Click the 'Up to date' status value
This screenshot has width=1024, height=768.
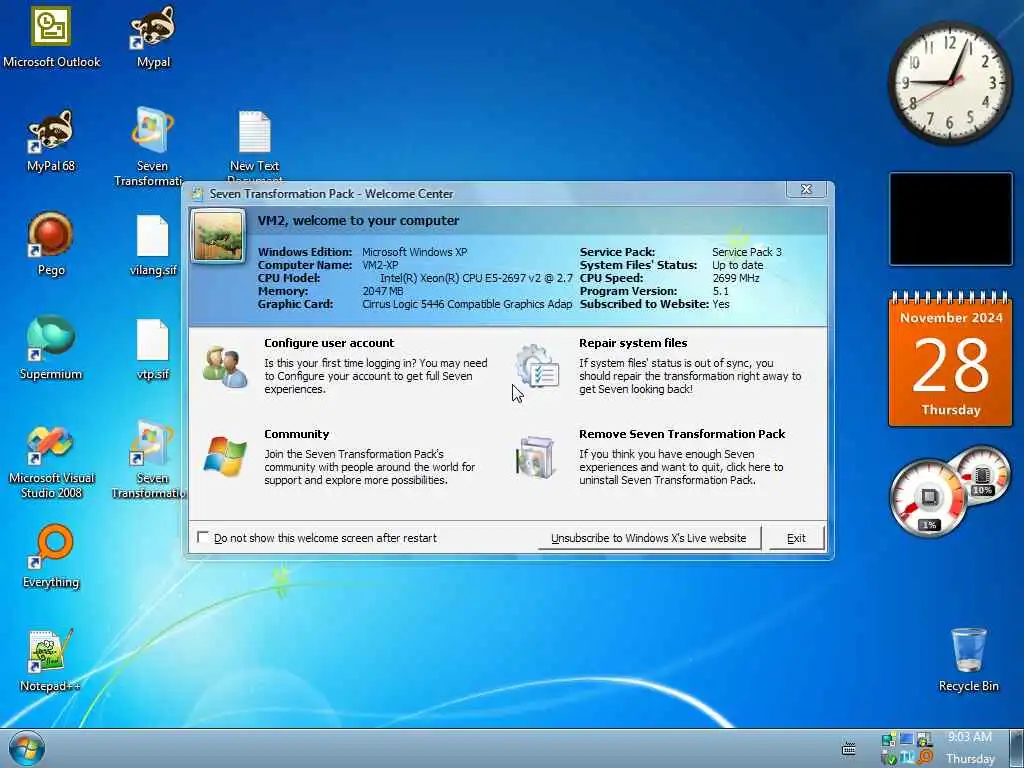pos(737,265)
